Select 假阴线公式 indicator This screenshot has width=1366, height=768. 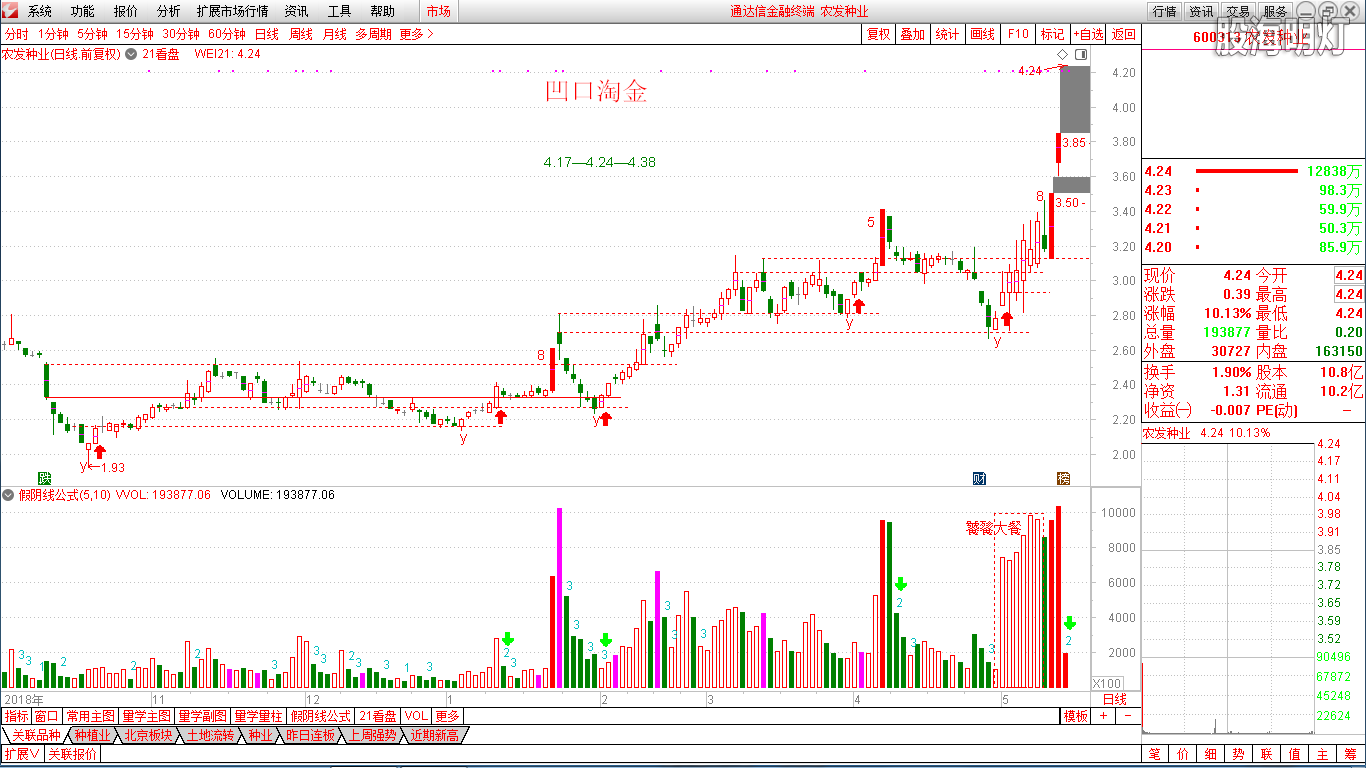pos(321,716)
